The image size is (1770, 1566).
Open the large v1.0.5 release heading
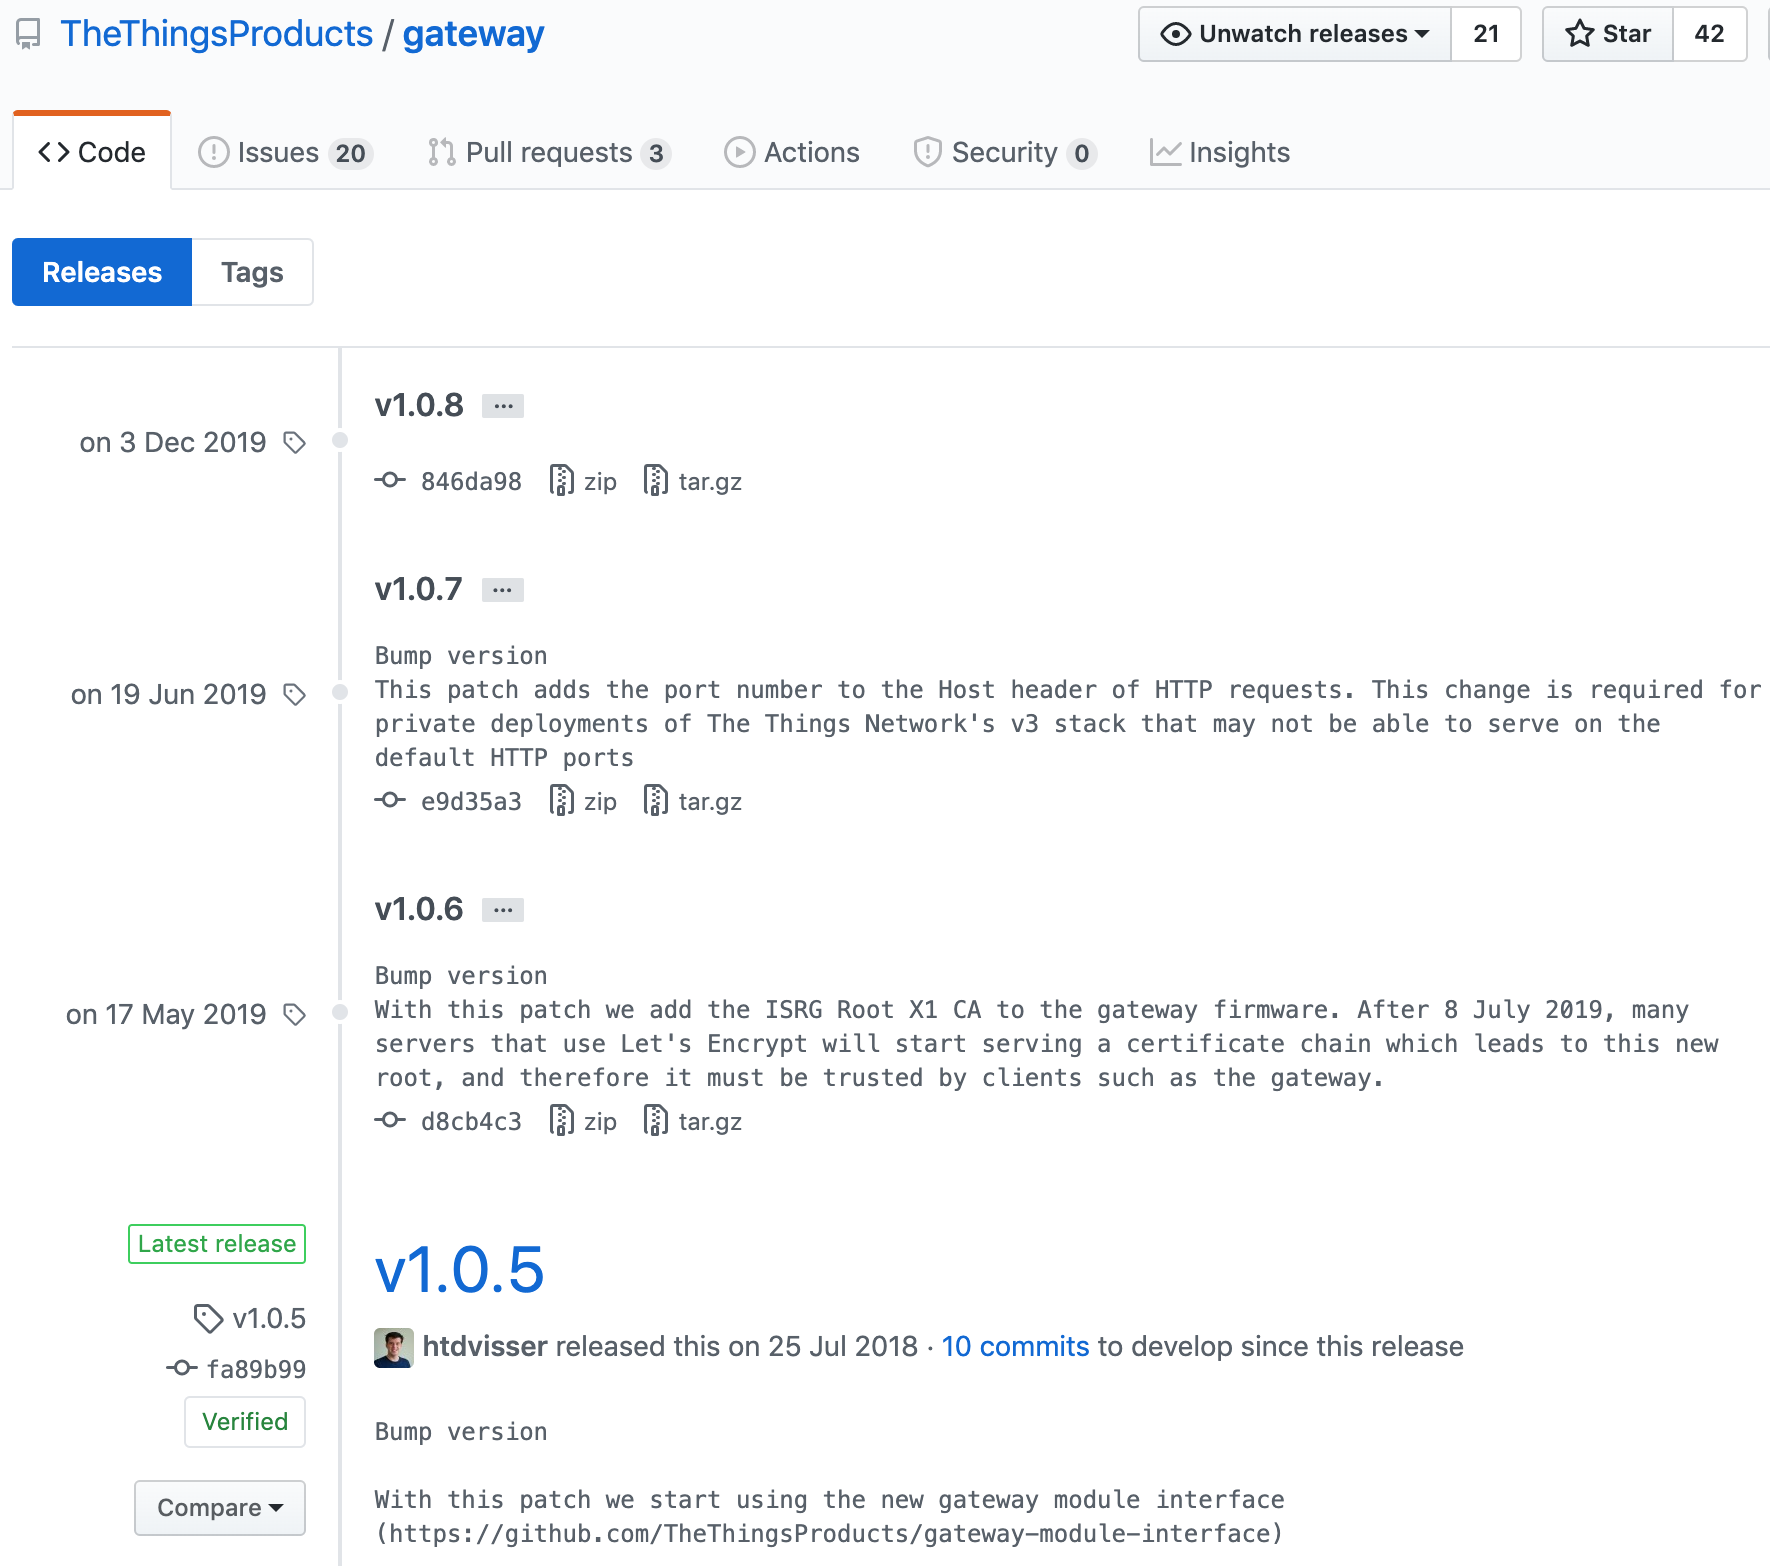pyautogui.click(x=459, y=1270)
